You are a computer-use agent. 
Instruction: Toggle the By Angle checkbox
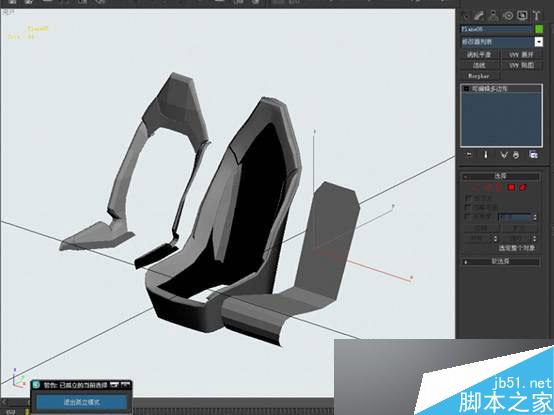[x=467, y=216]
